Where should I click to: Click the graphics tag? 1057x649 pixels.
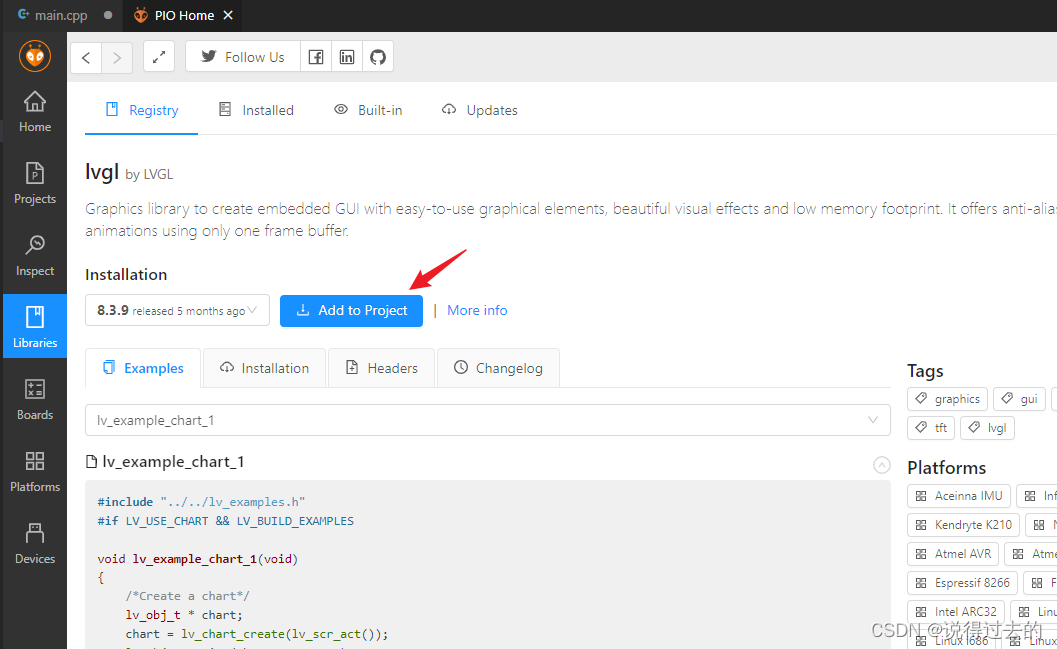click(x=947, y=399)
